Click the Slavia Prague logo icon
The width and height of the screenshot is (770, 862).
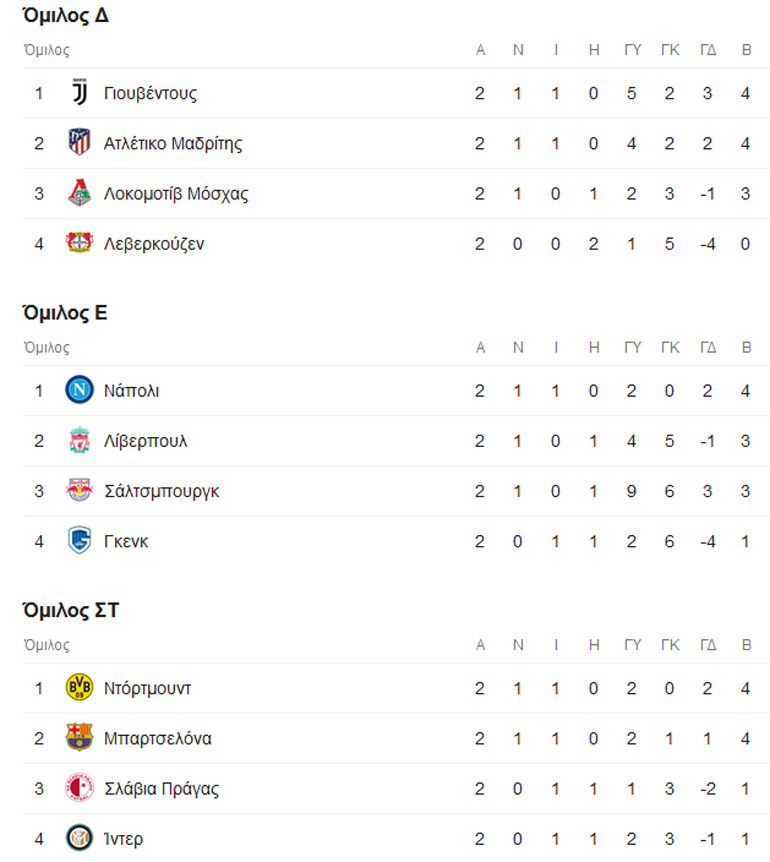[79, 788]
